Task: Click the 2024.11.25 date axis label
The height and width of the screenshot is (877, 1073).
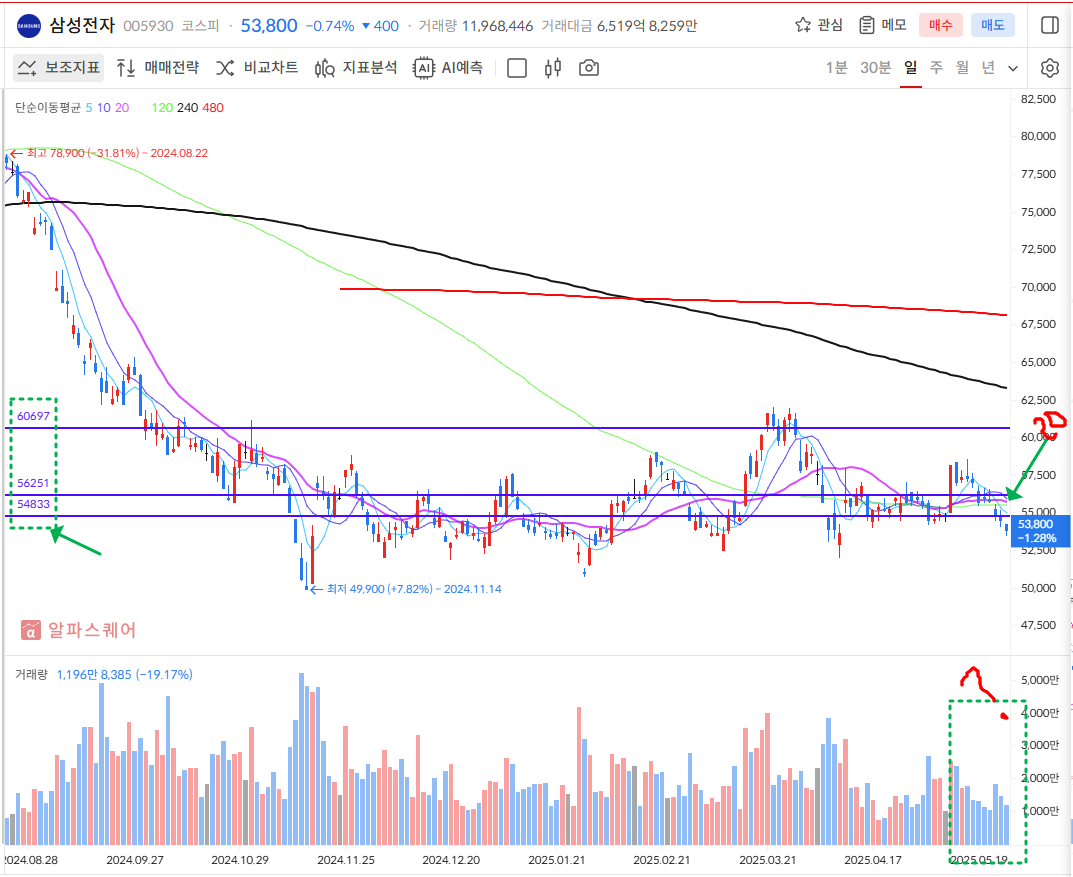Action: click(x=346, y=860)
